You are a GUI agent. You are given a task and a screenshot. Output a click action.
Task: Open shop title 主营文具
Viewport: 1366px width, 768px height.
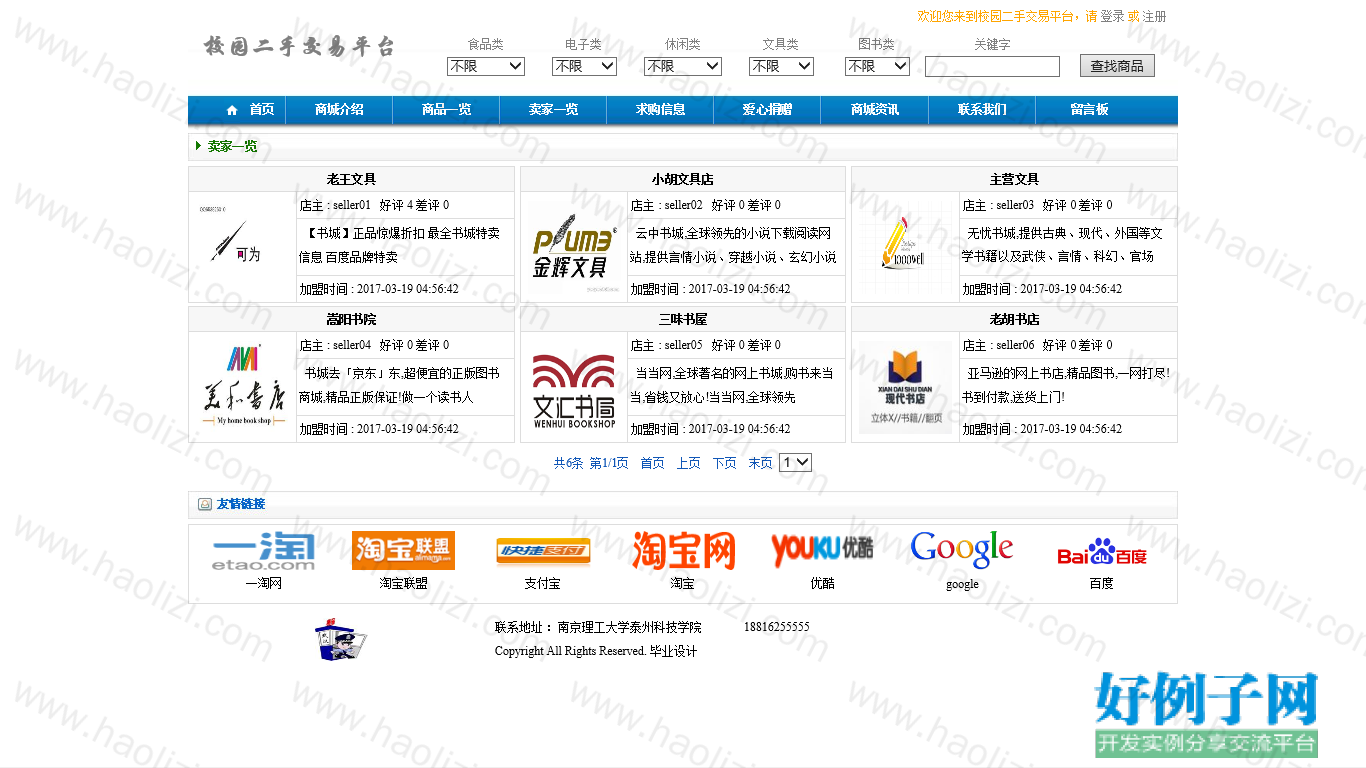point(1014,180)
